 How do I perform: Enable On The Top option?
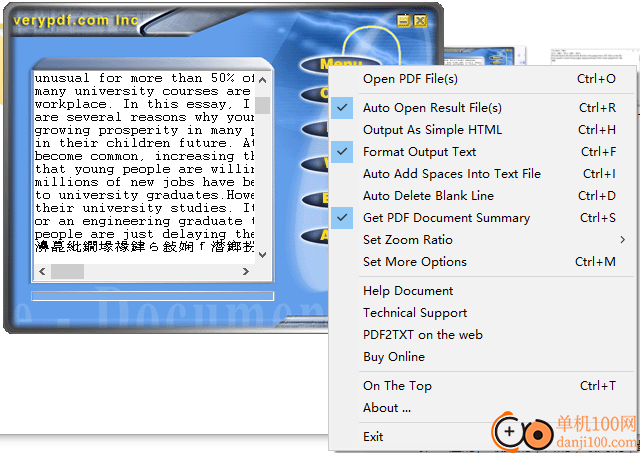tap(482, 386)
